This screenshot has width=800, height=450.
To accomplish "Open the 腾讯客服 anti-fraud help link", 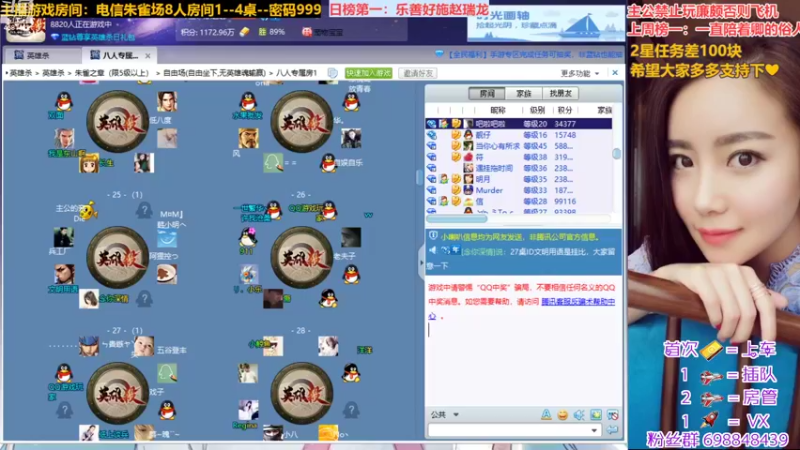I will click(578, 302).
